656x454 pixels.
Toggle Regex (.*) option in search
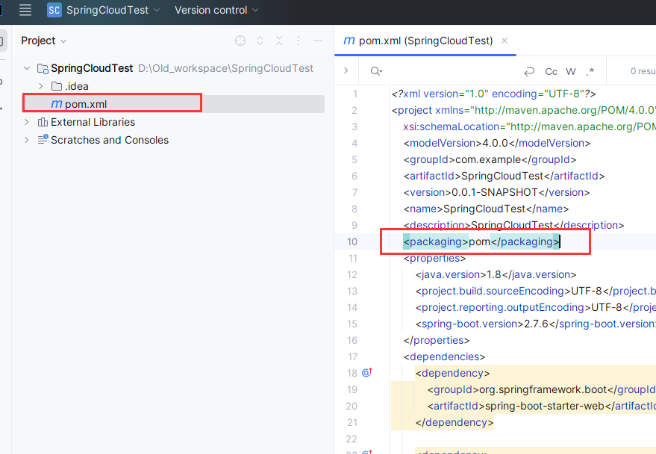[590, 71]
